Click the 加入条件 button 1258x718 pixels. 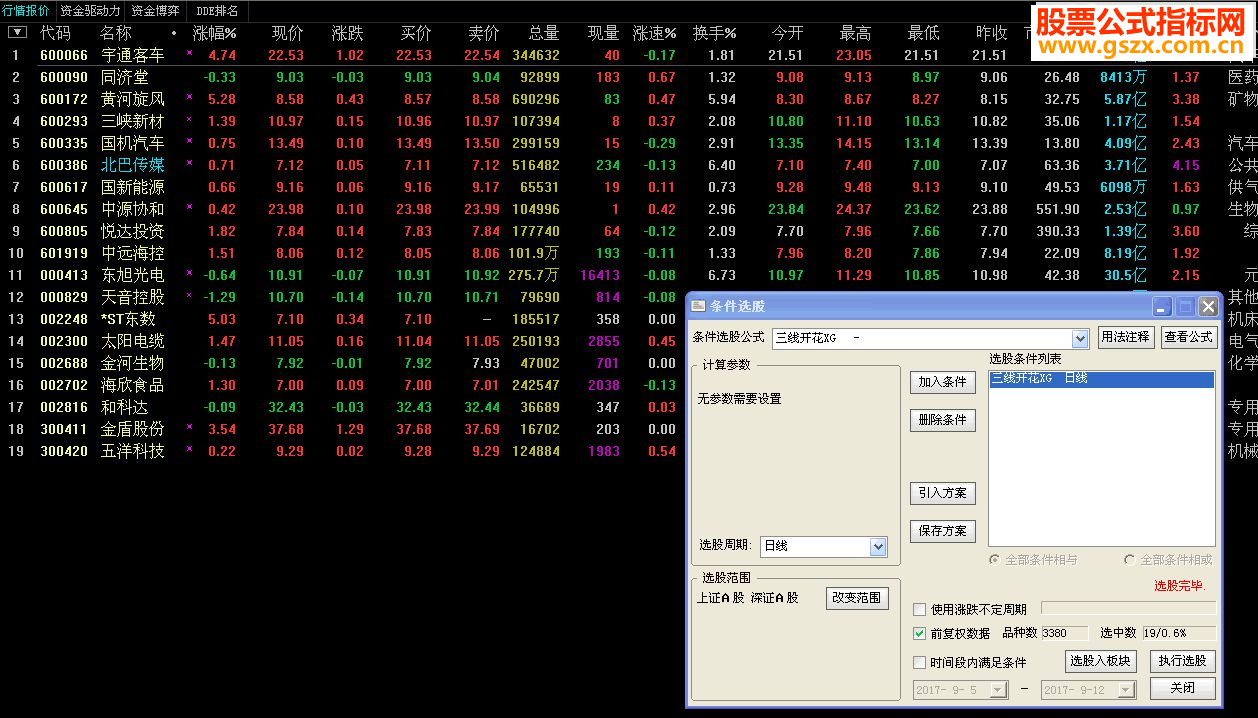pos(943,382)
